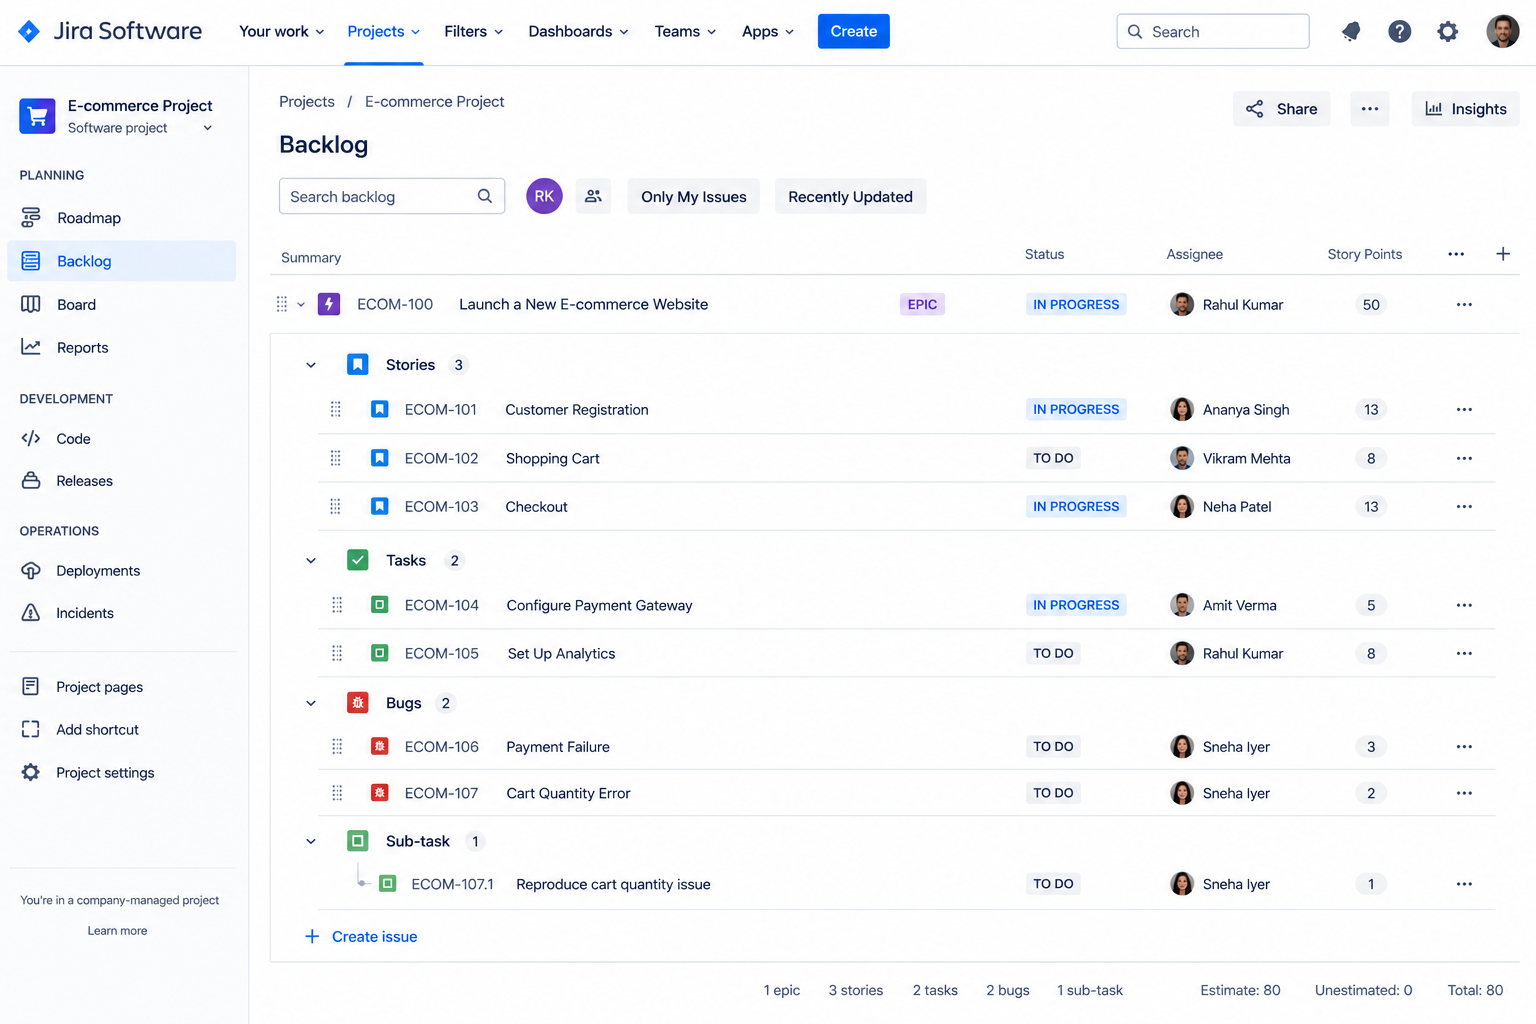Image resolution: width=1536 pixels, height=1024 pixels.
Task: Collapse the Tasks group
Action: click(x=311, y=560)
